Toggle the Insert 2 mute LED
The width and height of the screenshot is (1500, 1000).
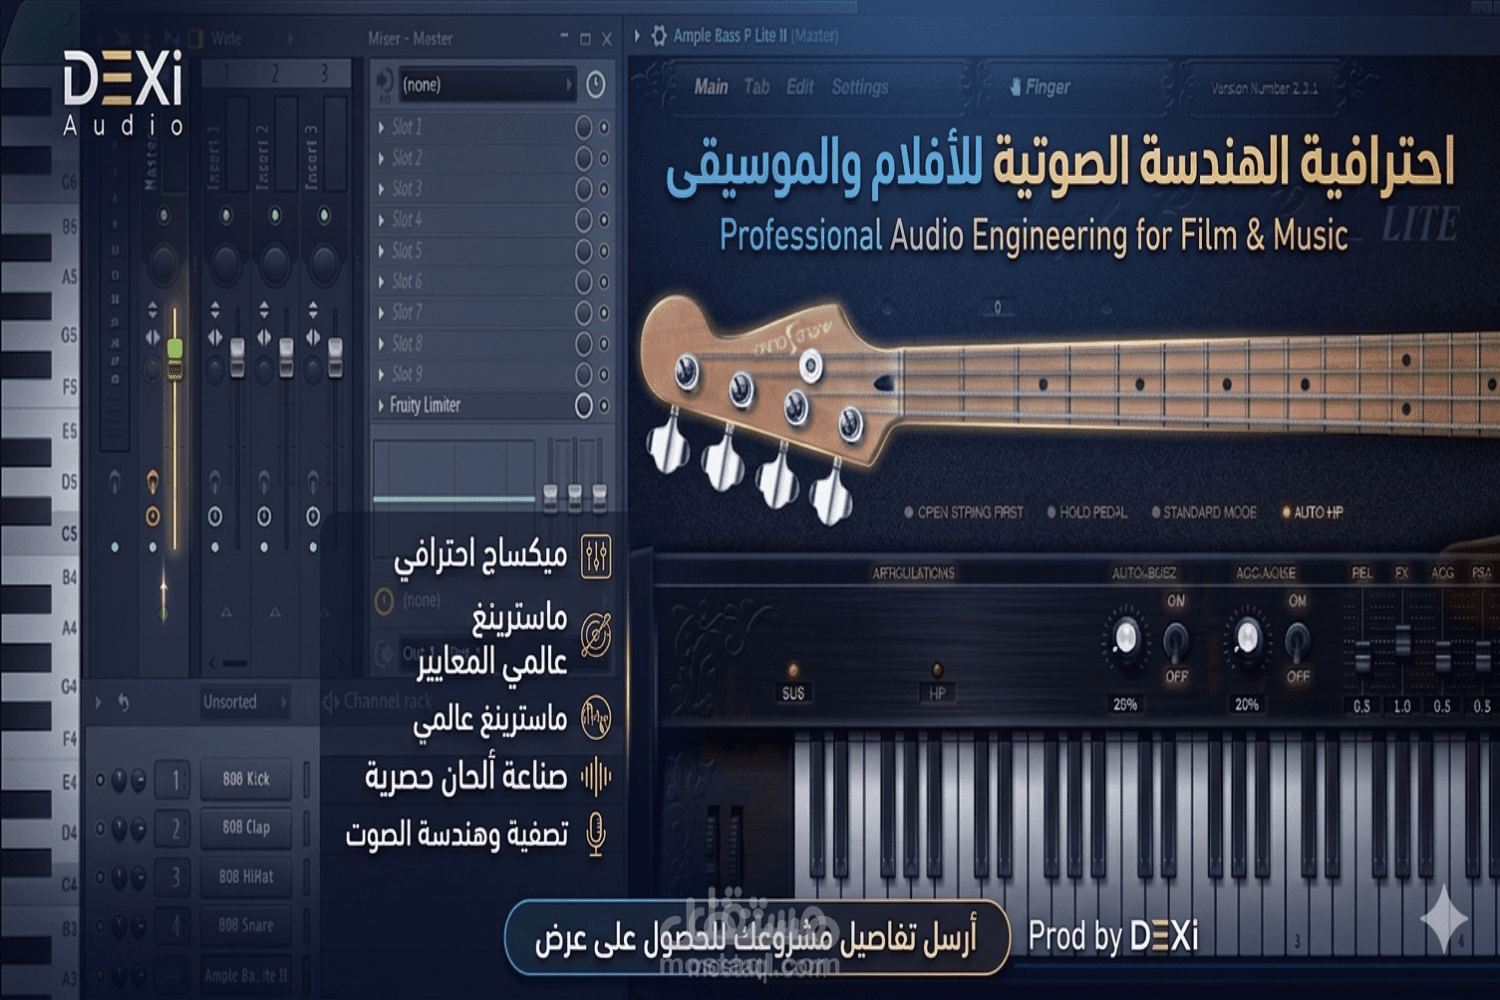275,215
